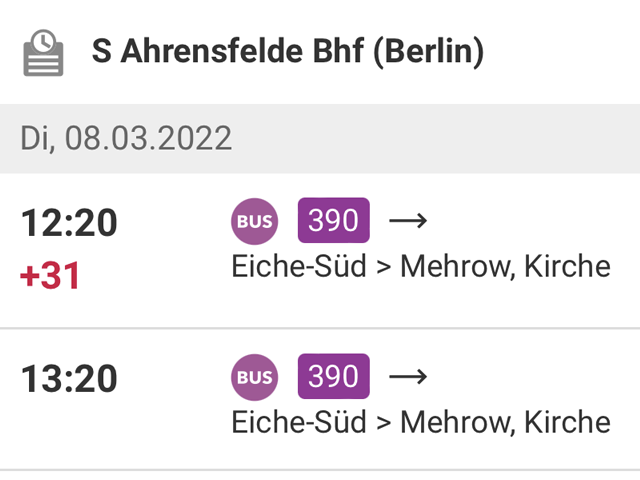Click the arrow next to first 390 badge
Viewport: 640px width, 480px height.
tap(408, 221)
